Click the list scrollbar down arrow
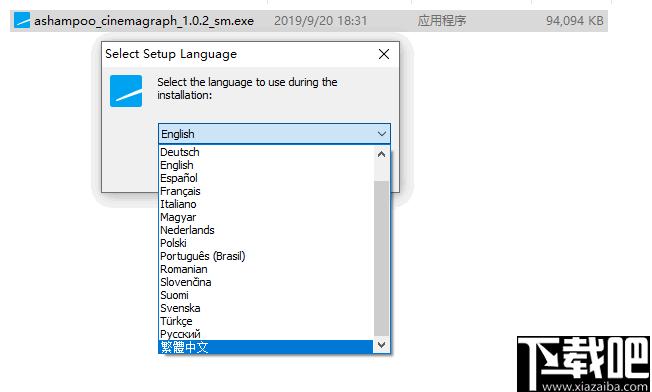Image resolution: width=652 pixels, height=392 pixels. pyautogui.click(x=381, y=345)
